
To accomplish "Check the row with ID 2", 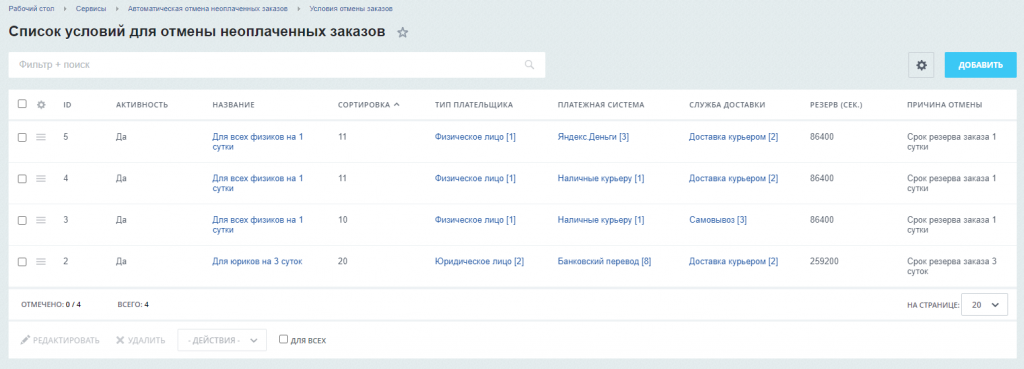I will pyautogui.click(x=22, y=261).
